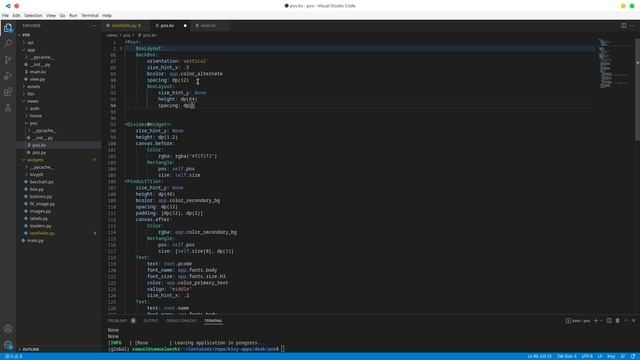This screenshot has height=360, width=640.
Task: Click the unsaved dot on pos.kv tab
Action: pos(185,26)
